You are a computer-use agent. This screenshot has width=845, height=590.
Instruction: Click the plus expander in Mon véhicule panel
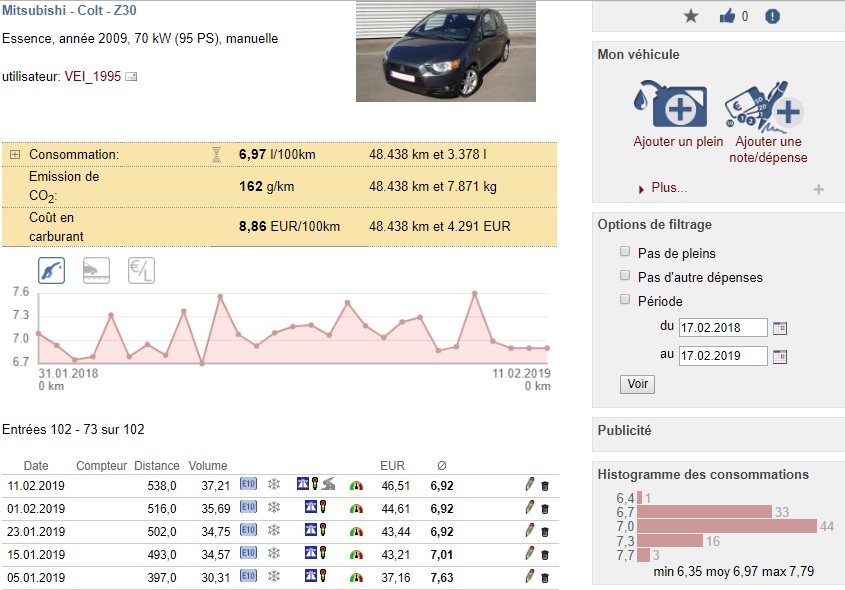819,189
